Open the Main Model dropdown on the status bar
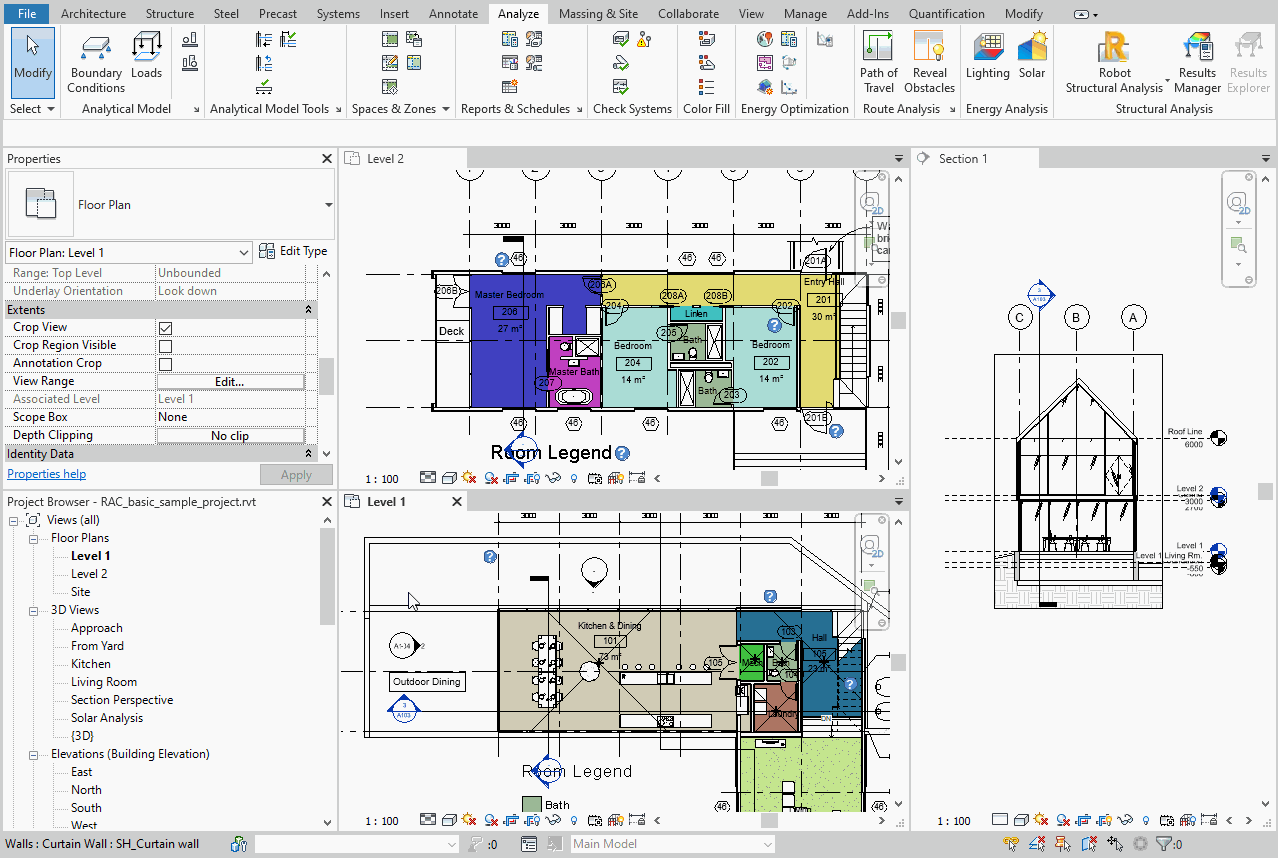The height and width of the screenshot is (858, 1278). pyautogui.click(x=767, y=843)
